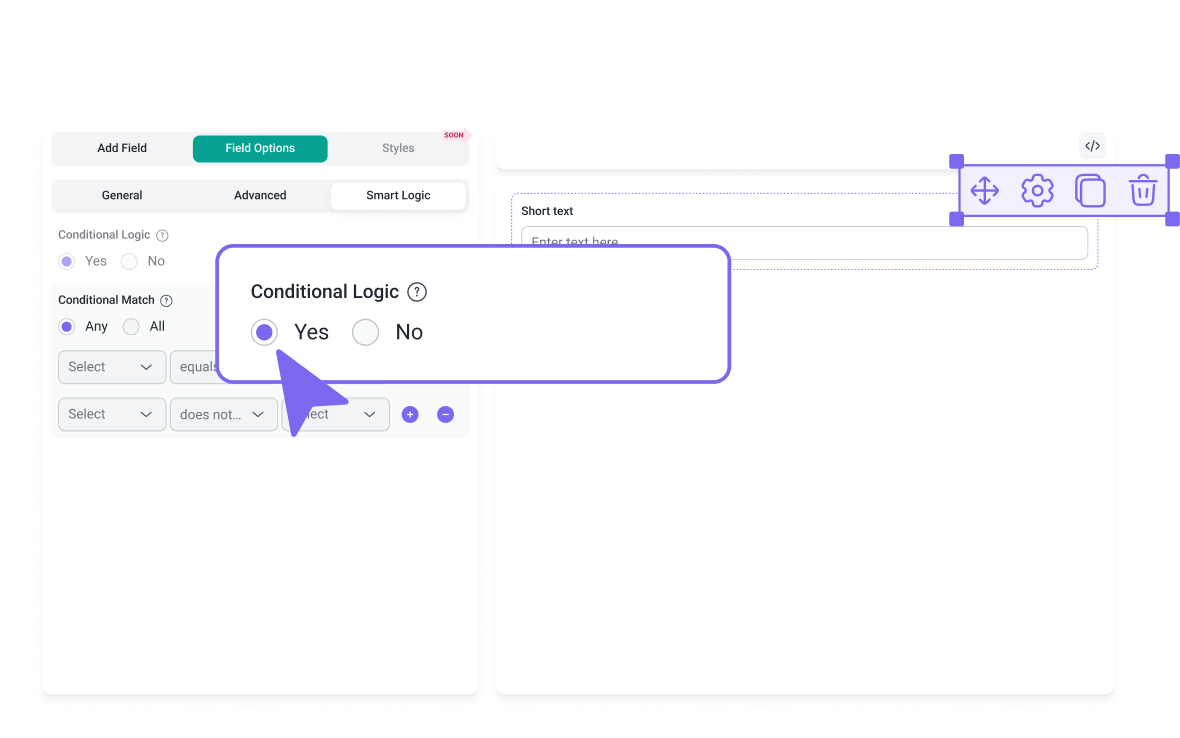Viewport: 1180px width, 738px height.
Task: Open the Styles tab
Action: click(398, 148)
